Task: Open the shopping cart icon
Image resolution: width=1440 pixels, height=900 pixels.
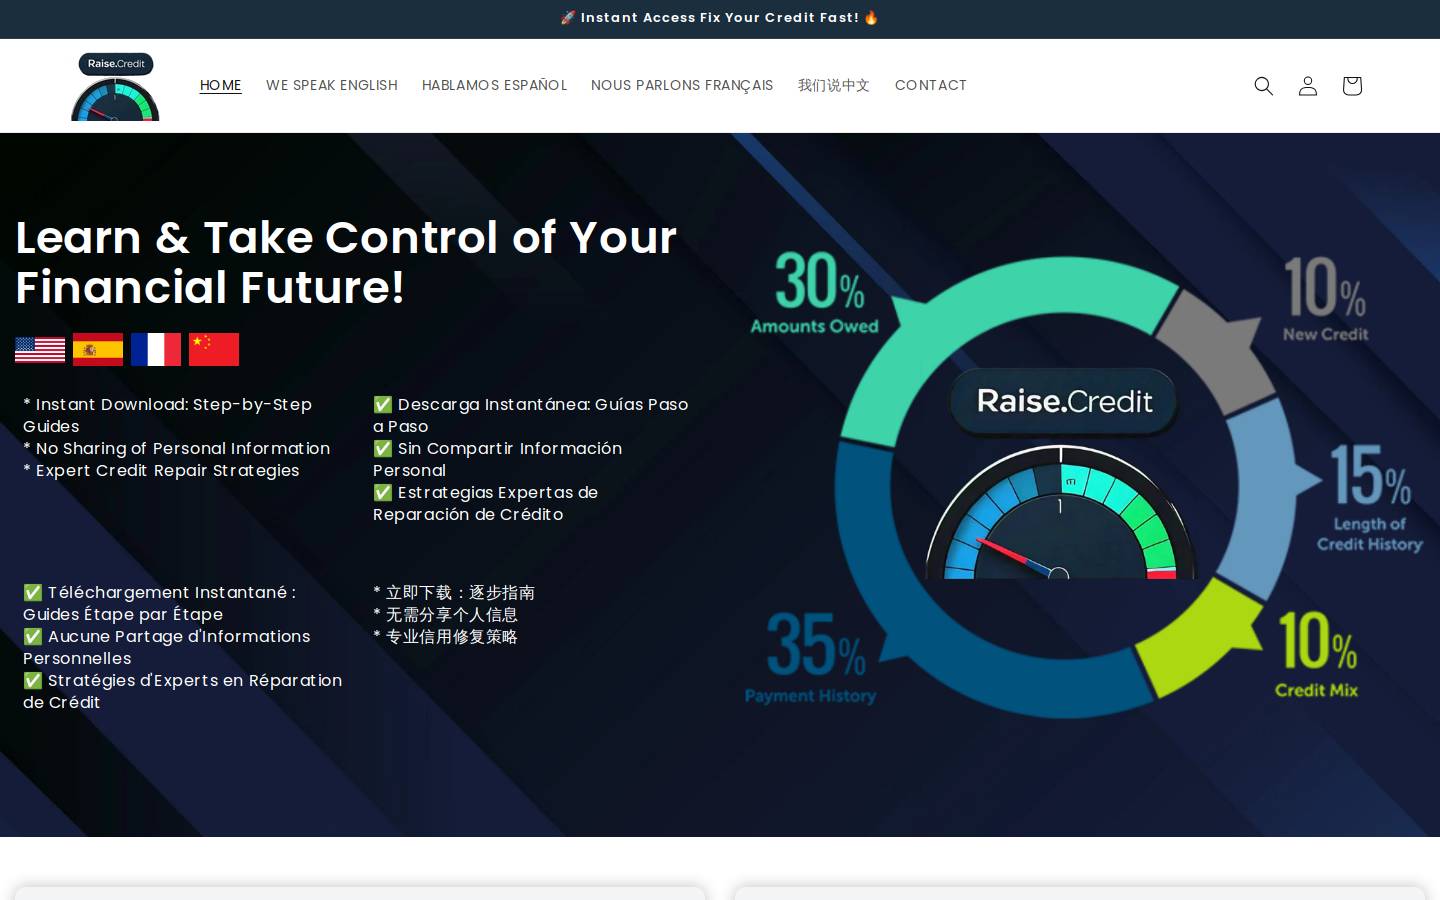Action: 1352,86
